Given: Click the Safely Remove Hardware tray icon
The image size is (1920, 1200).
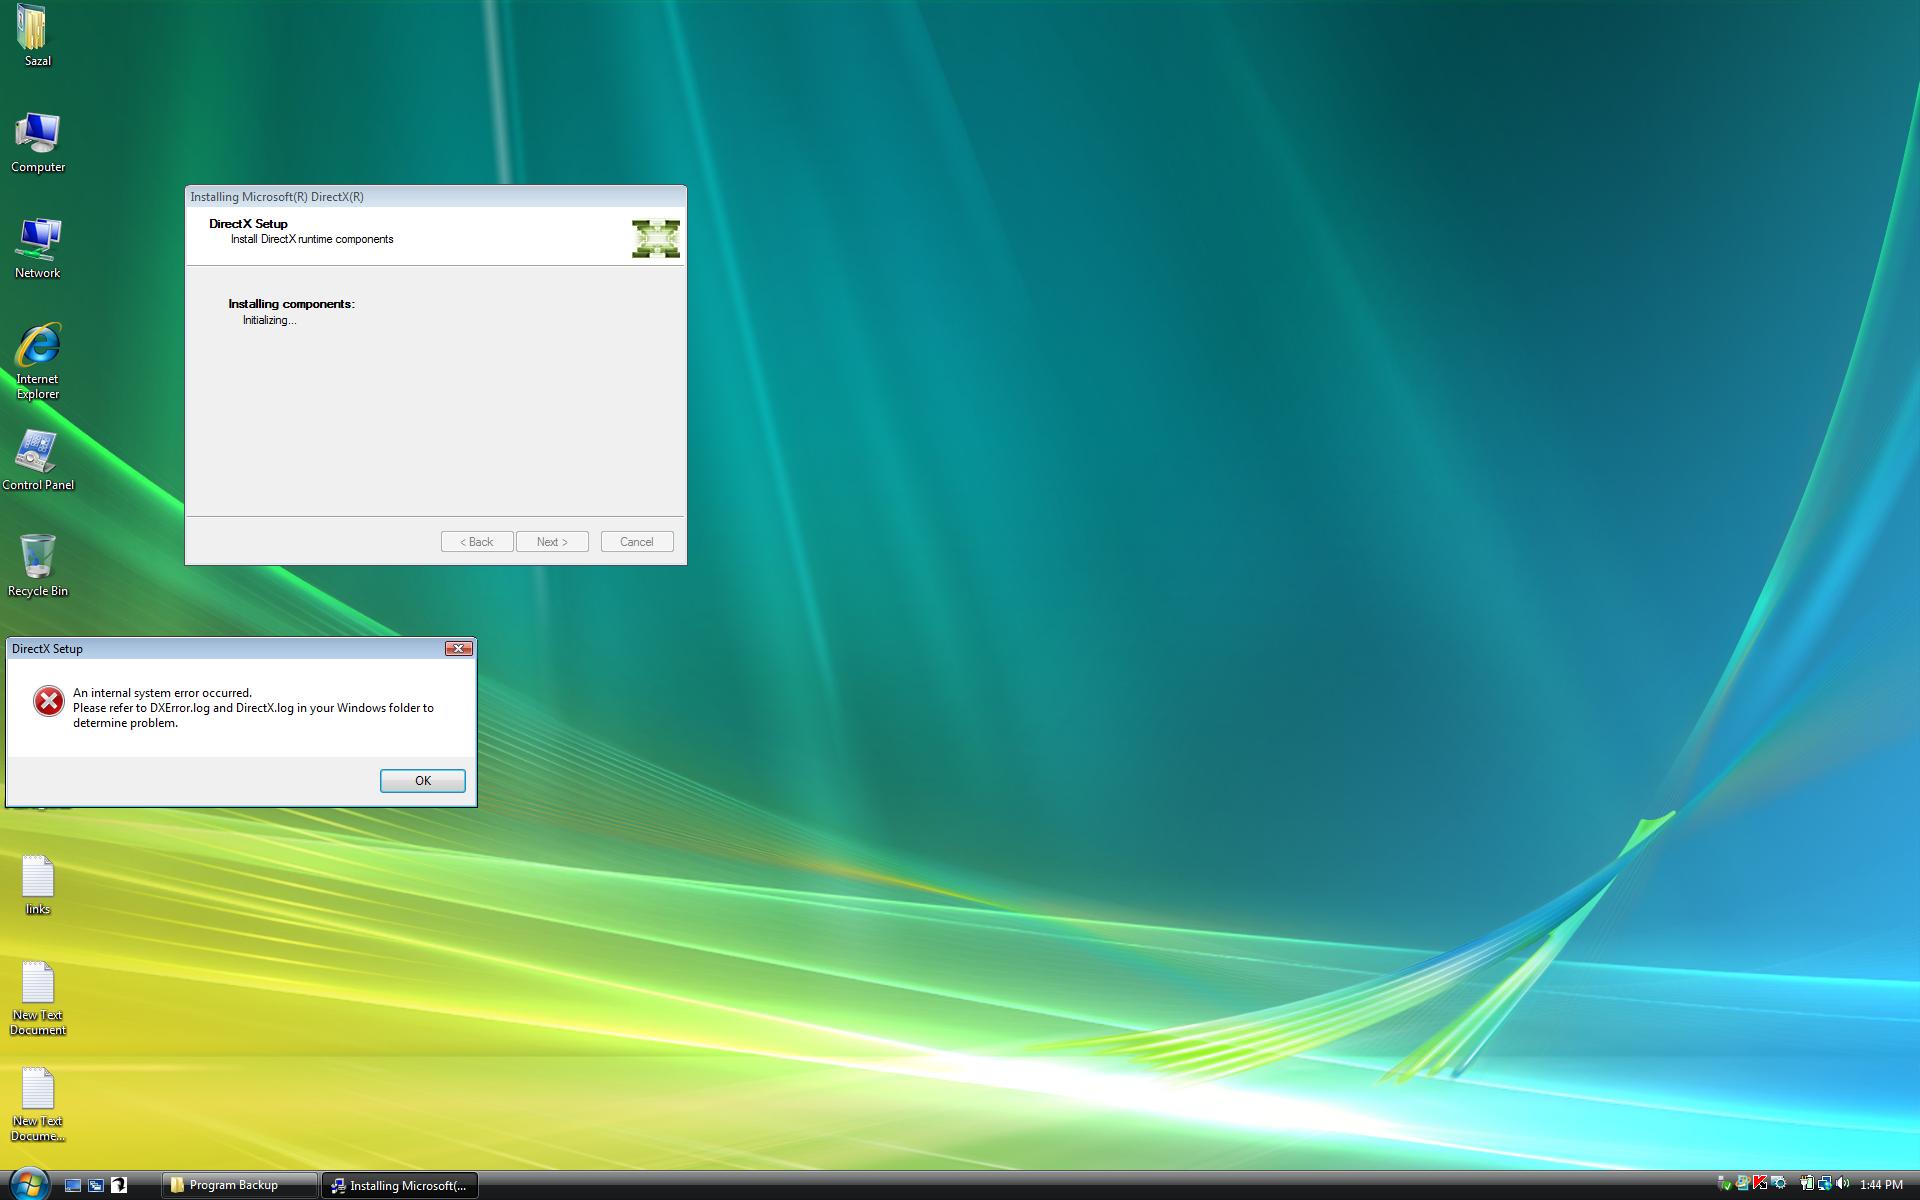Looking at the screenshot, I should coord(1724,1184).
